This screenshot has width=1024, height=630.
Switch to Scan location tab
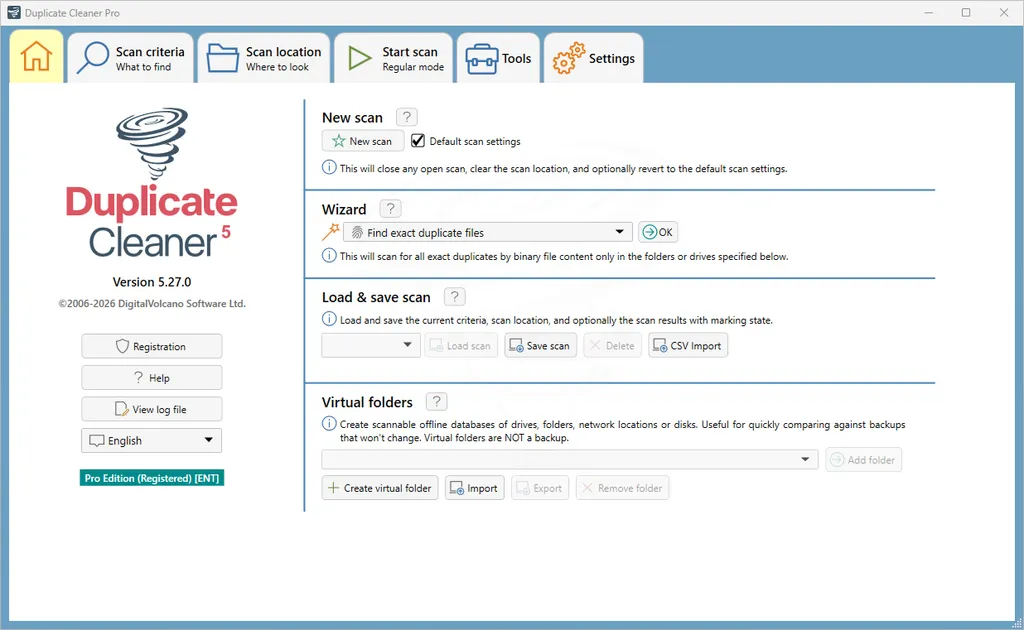[x=264, y=58]
